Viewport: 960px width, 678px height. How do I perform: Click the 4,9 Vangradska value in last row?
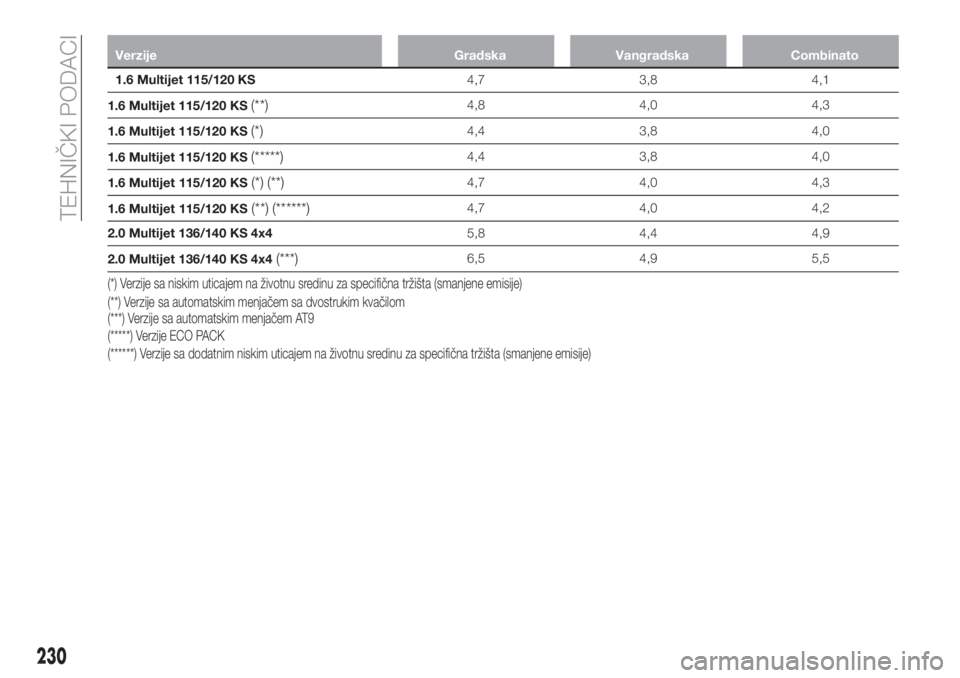(x=648, y=258)
